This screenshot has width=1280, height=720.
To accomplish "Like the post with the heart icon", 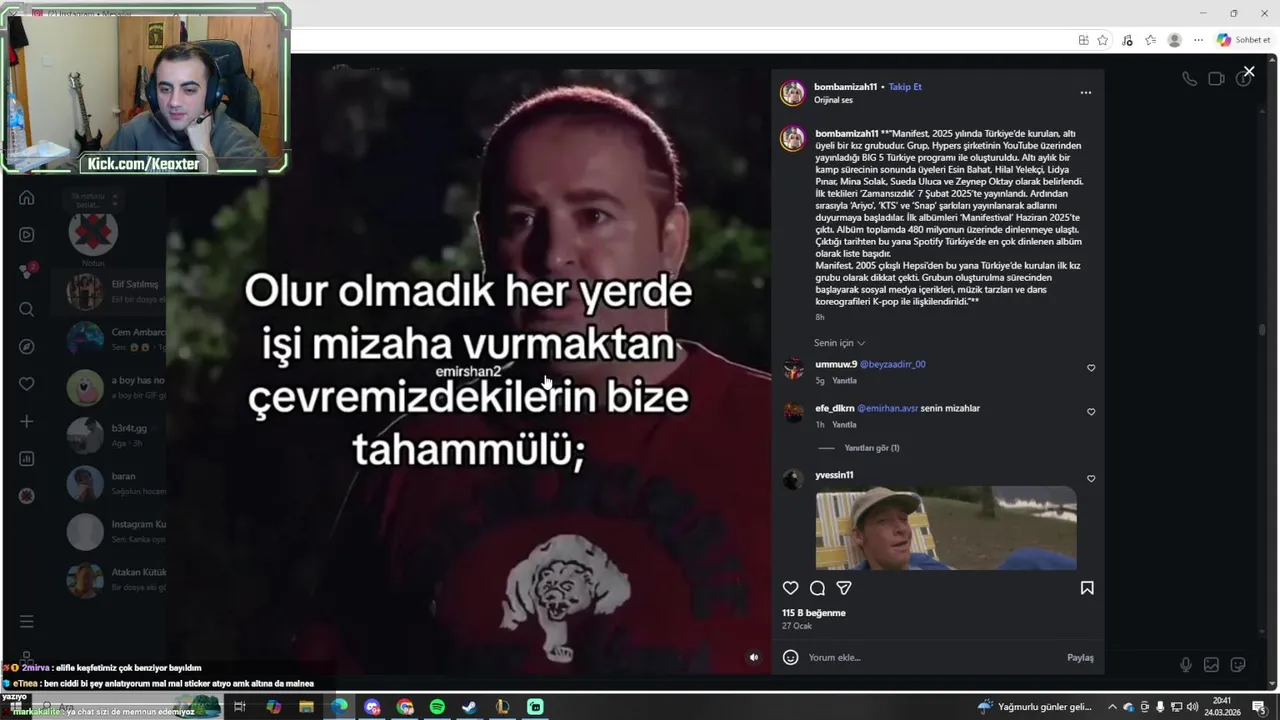I will point(790,588).
